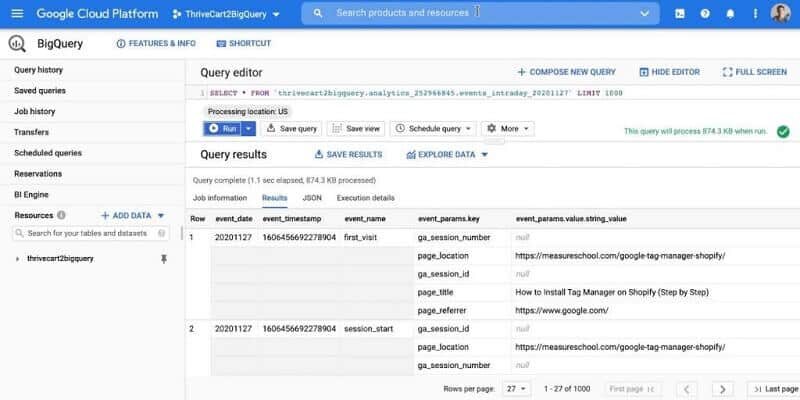Open Scheduled queries in sidebar
Viewport: 800px width, 400px height.
coord(48,153)
